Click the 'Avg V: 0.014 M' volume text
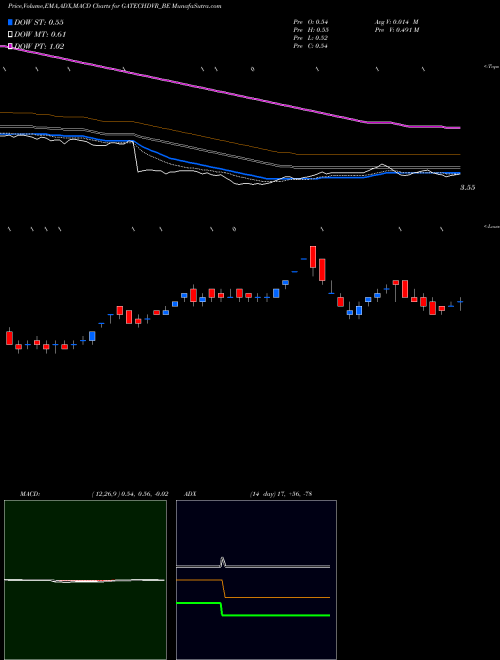Screen dimensions: 500x660 coord(396,22)
